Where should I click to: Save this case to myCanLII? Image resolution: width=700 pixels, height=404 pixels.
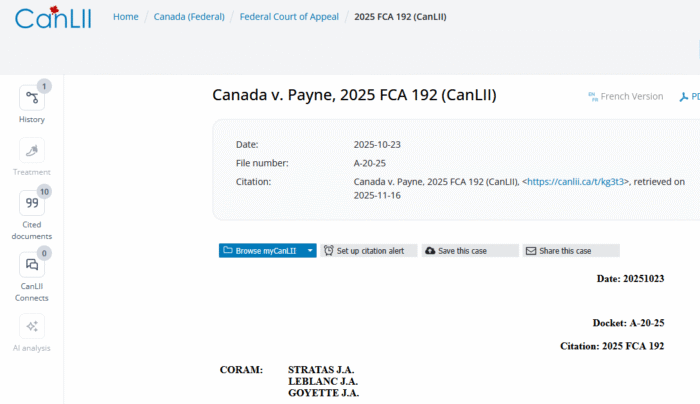470,251
